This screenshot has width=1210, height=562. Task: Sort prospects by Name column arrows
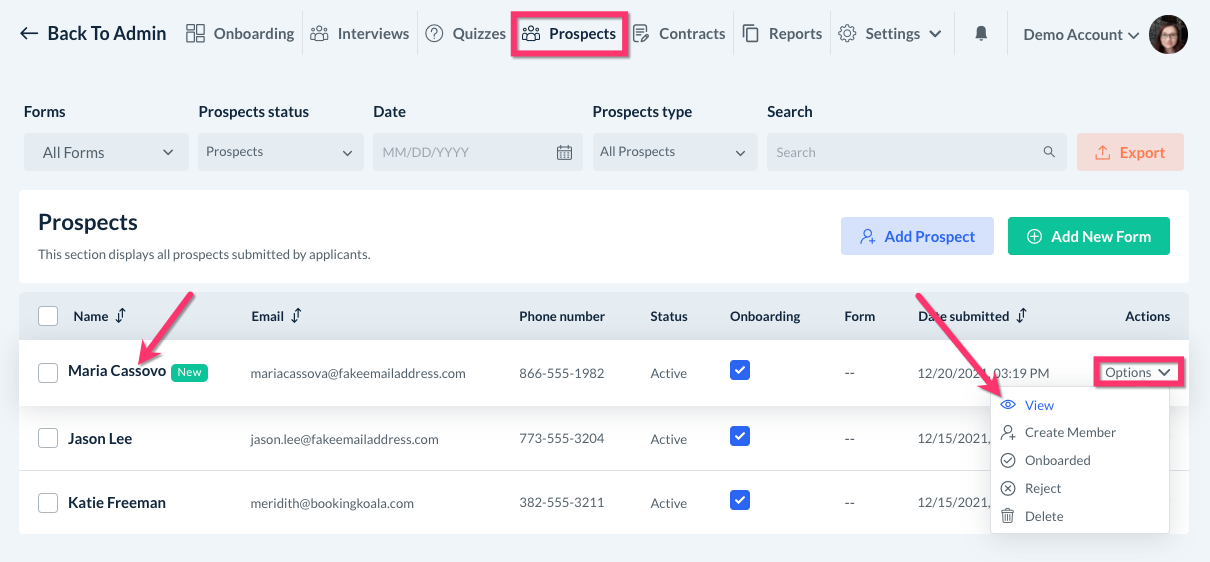121,316
